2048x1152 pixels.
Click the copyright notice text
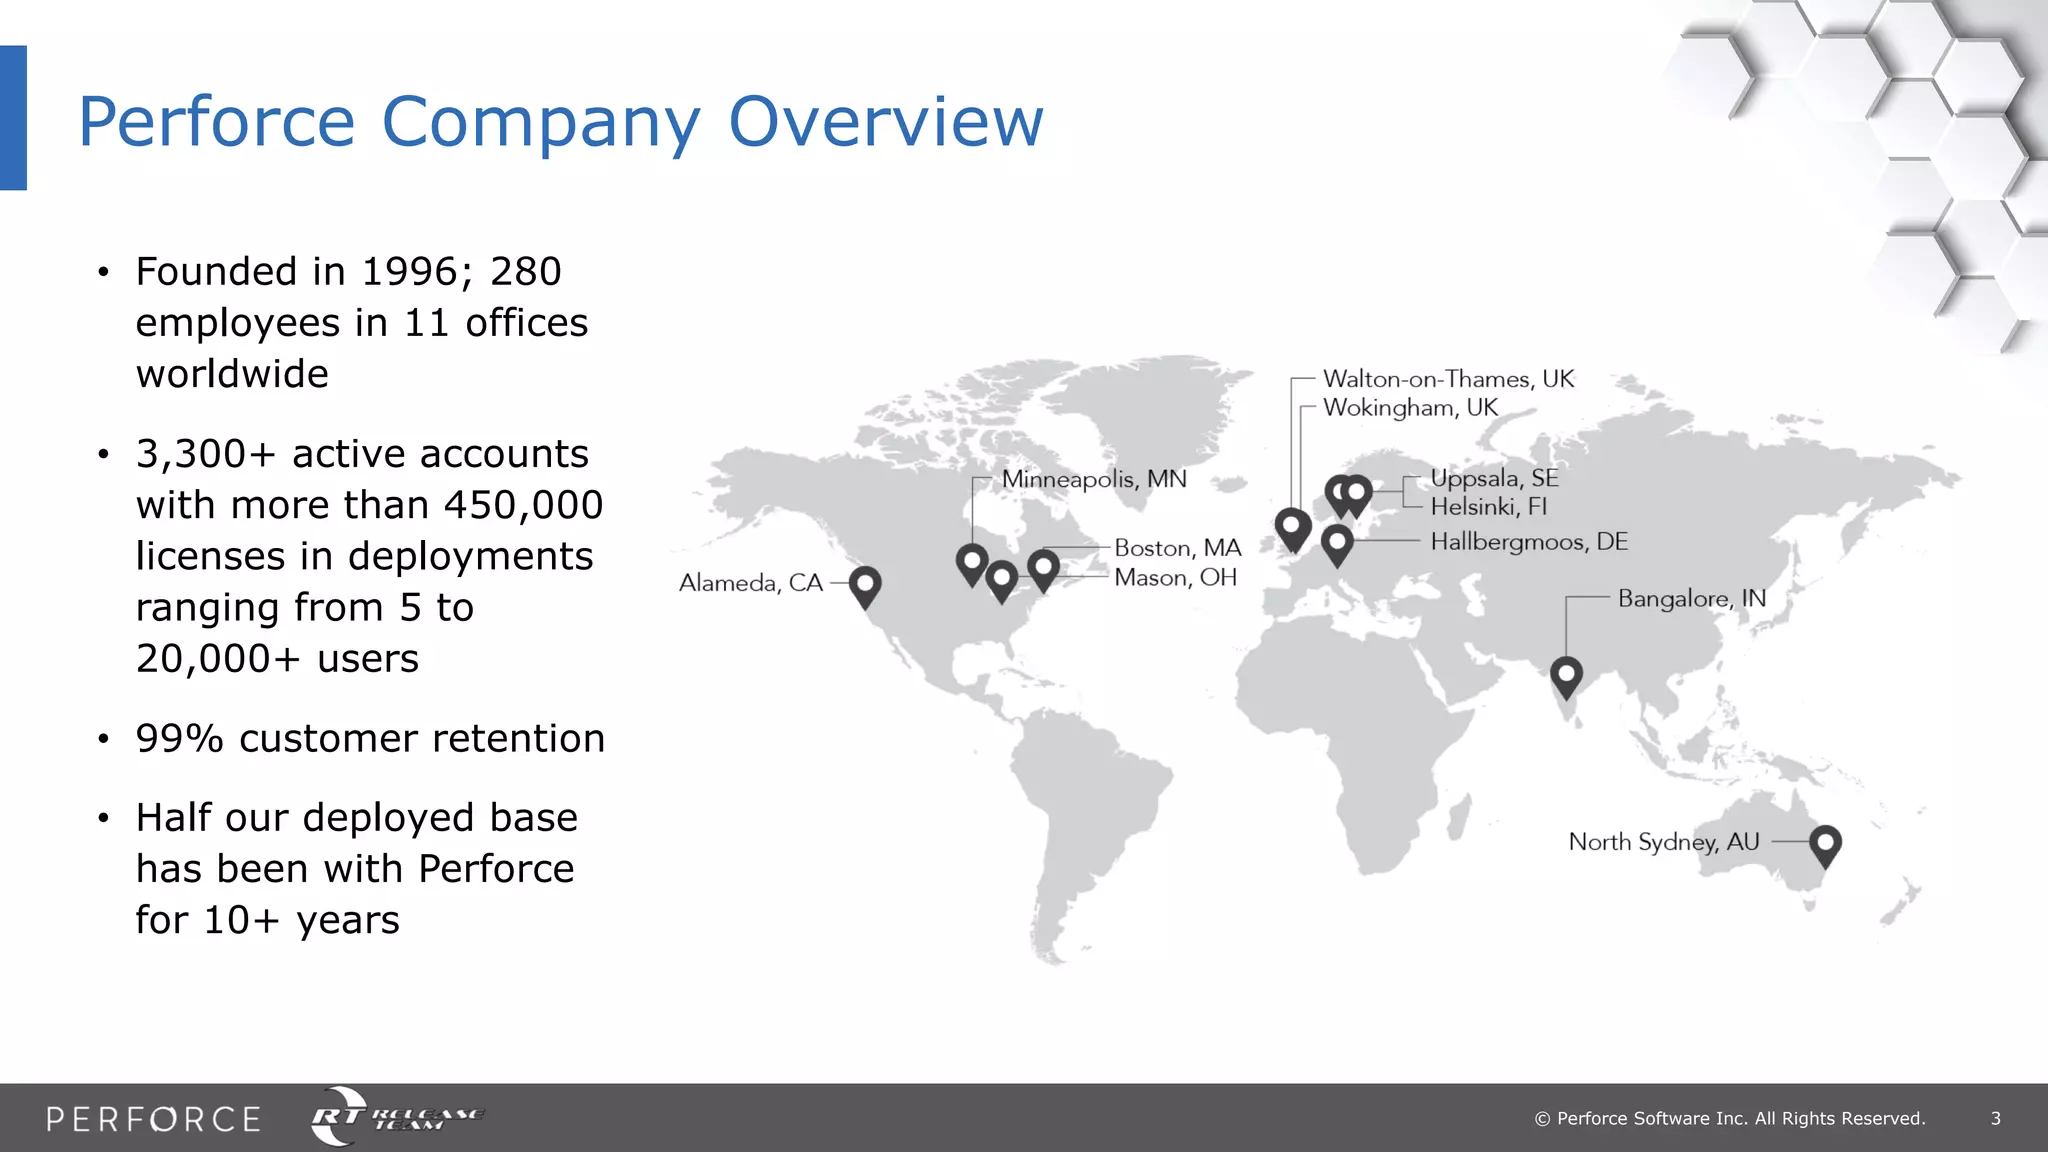coord(1729,1118)
